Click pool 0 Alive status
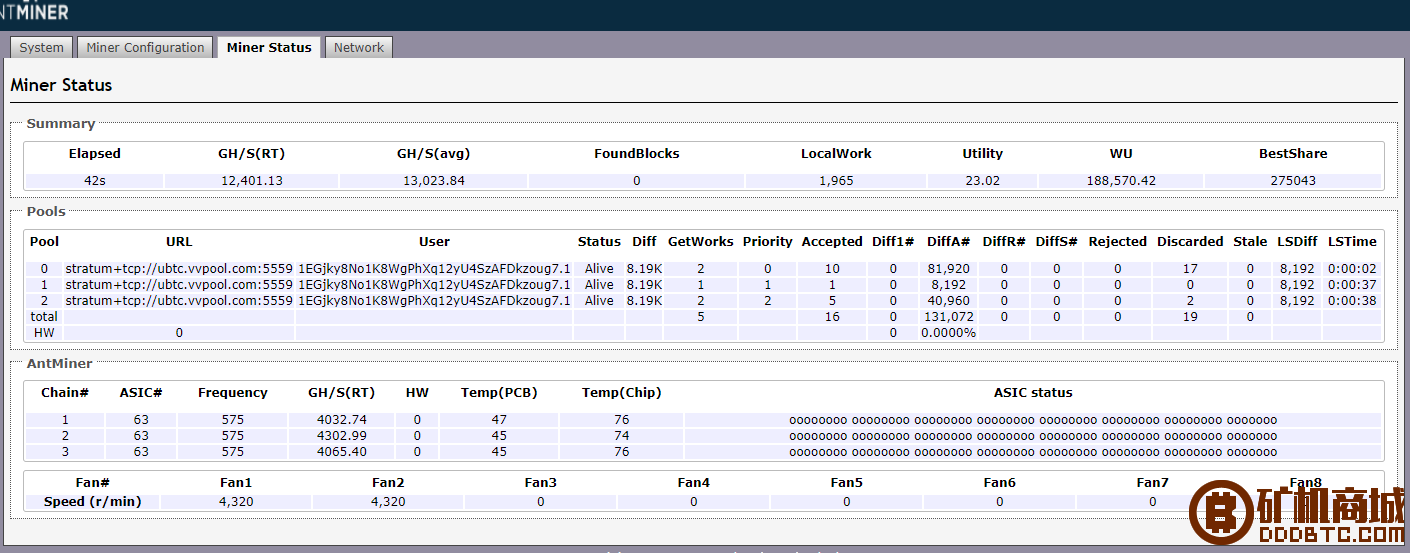 pyautogui.click(x=599, y=269)
